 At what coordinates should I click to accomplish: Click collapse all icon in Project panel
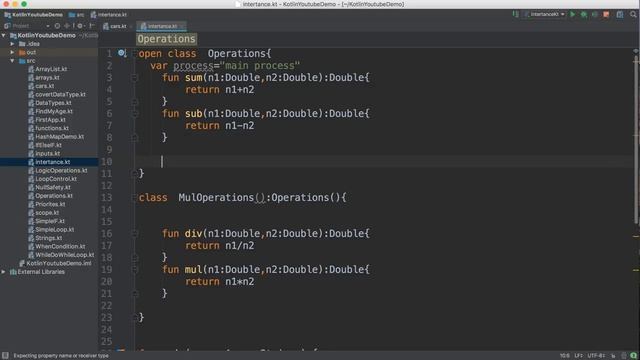click(67, 26)
